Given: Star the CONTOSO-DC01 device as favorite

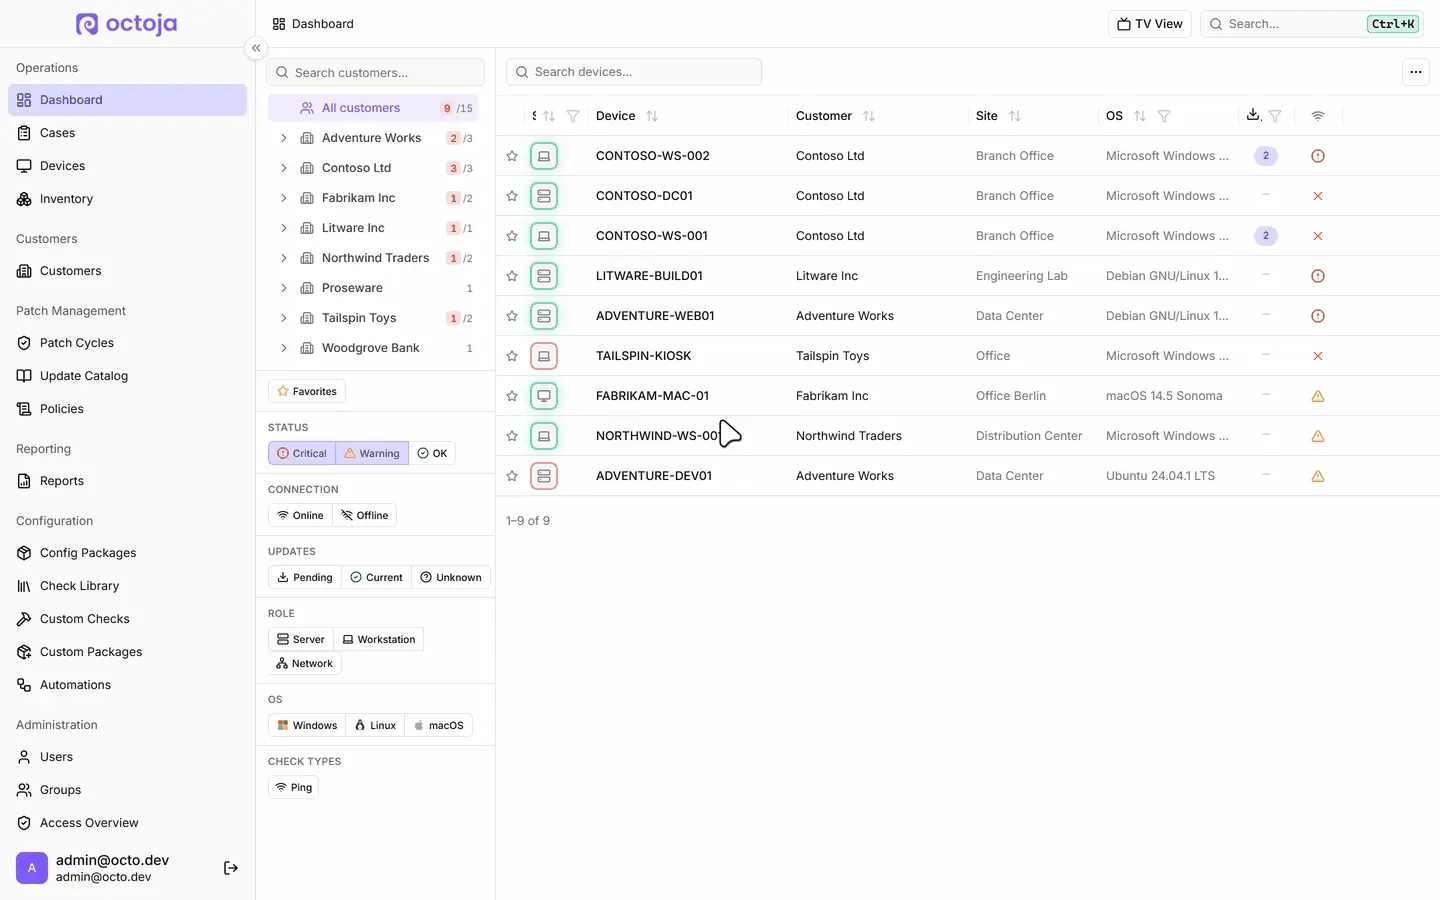Looking at the screenshot, I should pos(512,196).
